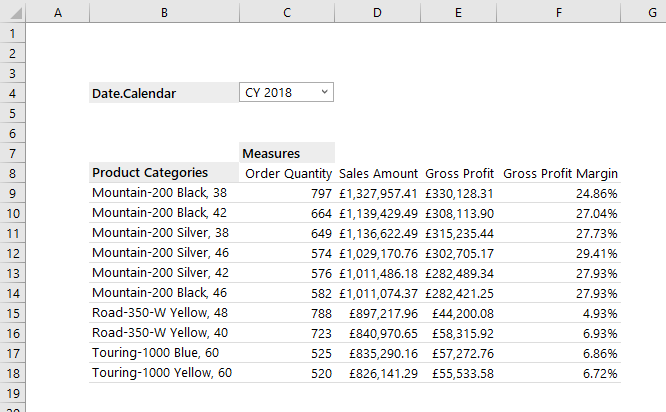Click sales amount £1,327,957.41 cell
Viewport: 666px width, 412px height.
tap(377, 193)
